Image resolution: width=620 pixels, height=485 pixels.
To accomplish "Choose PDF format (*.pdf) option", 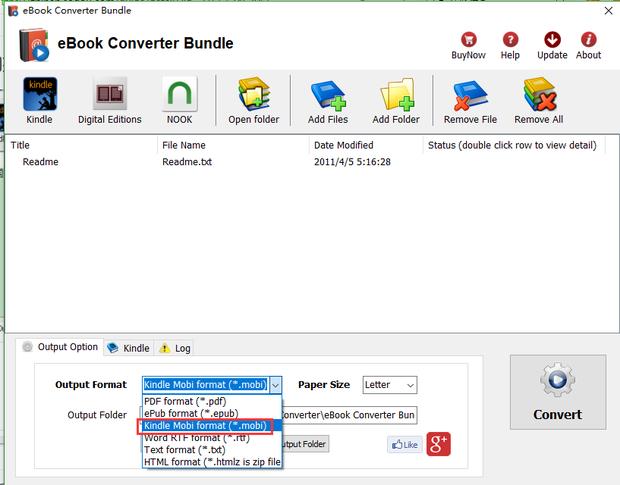I will (212, 401).
